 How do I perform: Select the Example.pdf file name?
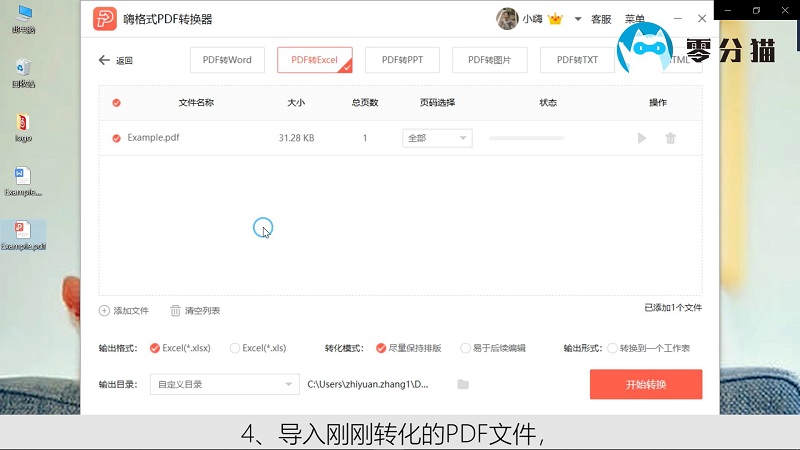[153, 138]
